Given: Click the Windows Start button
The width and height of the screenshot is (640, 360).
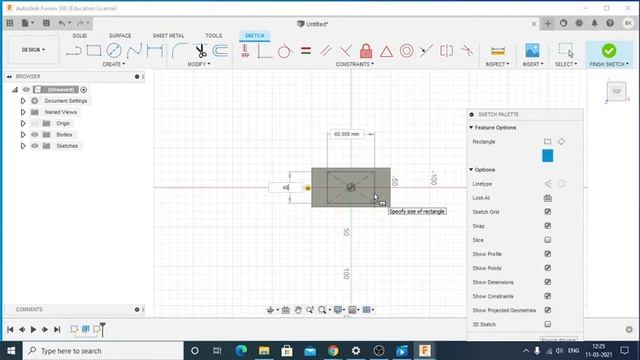Looking at the screenshot, I should (x=11, y=351).
